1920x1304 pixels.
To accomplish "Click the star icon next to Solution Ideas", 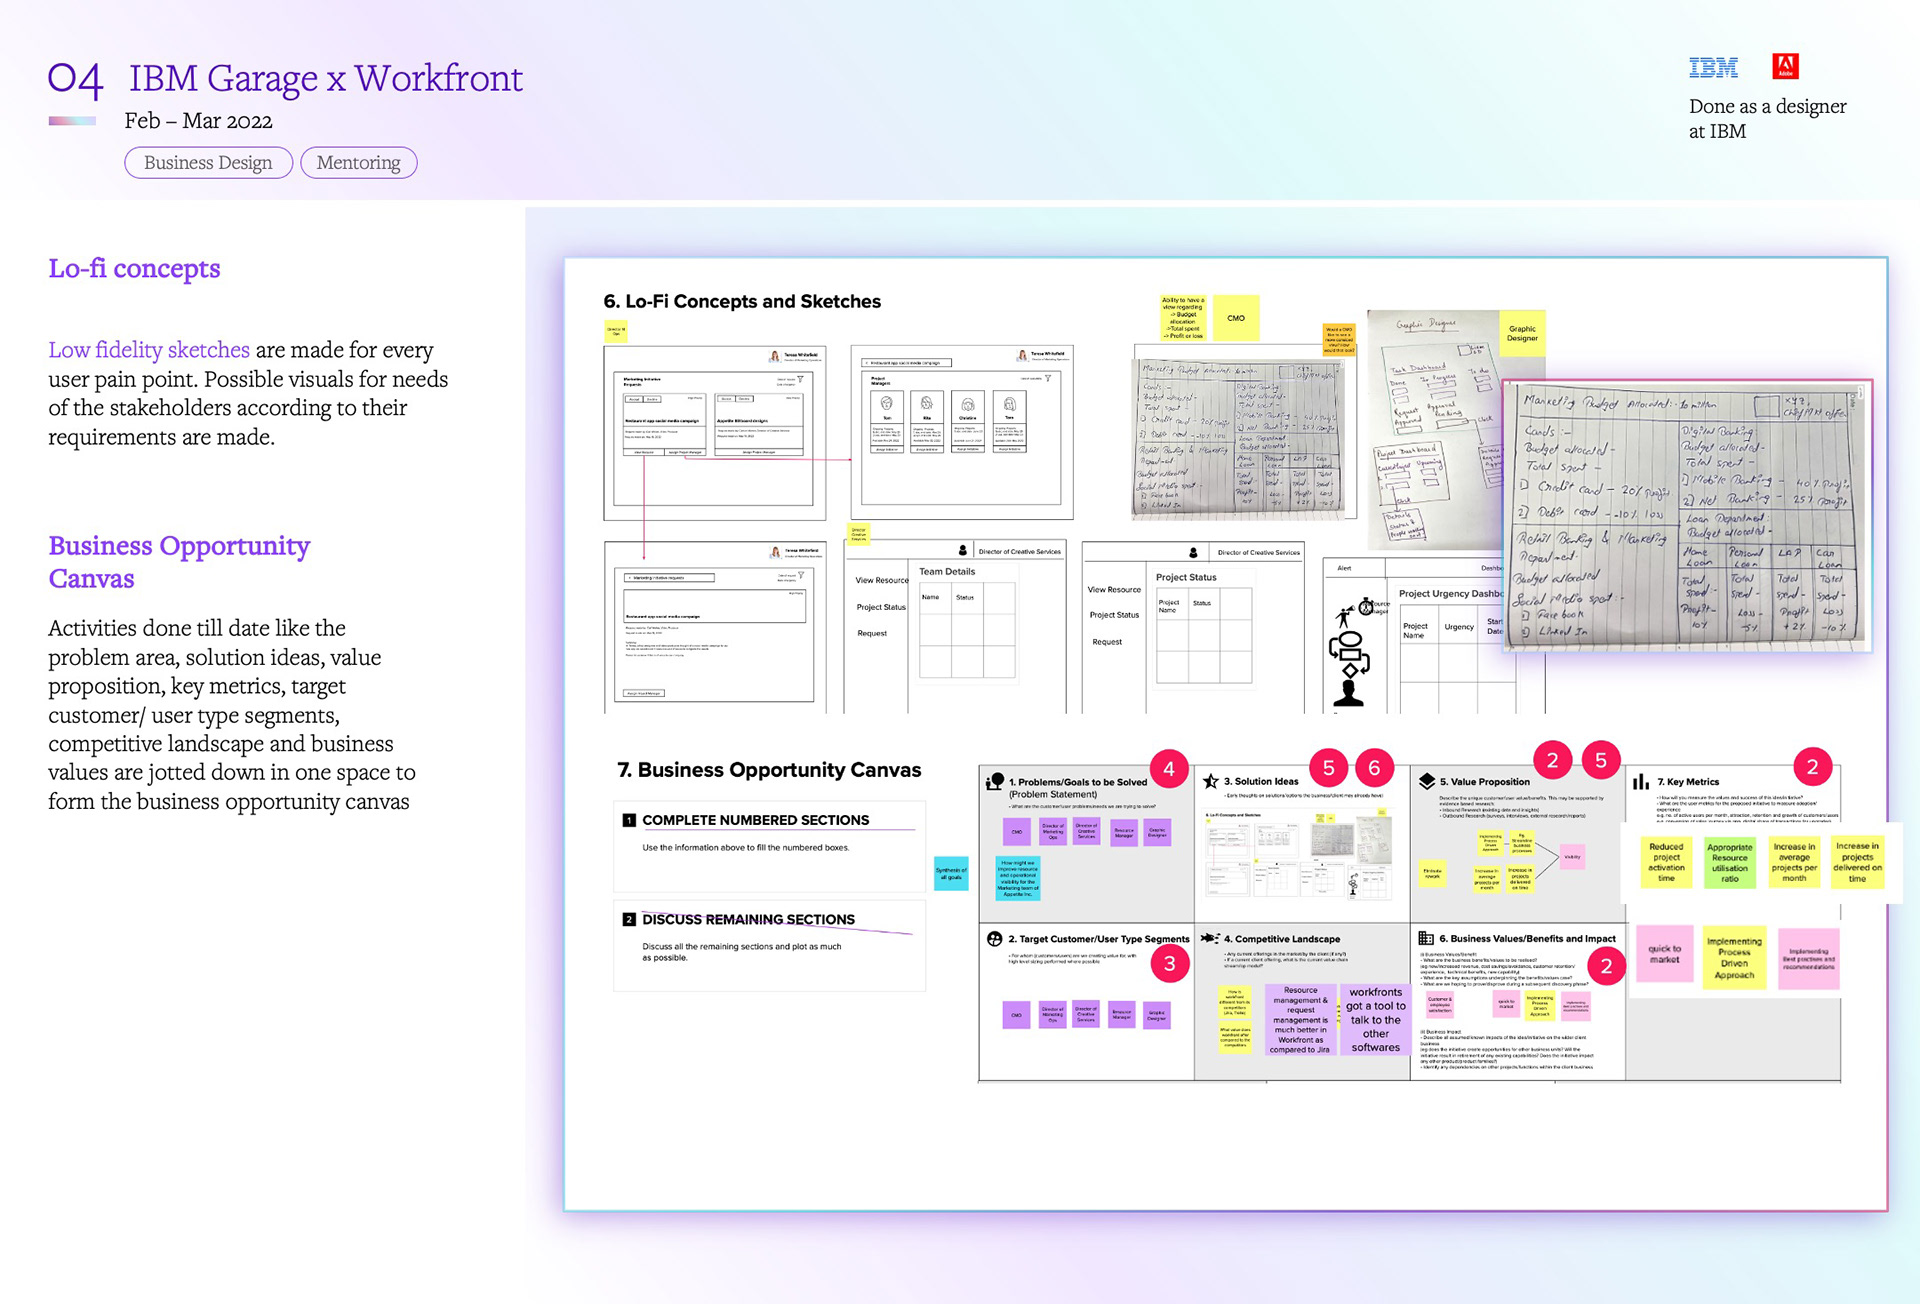I will tap(1211, 781).
